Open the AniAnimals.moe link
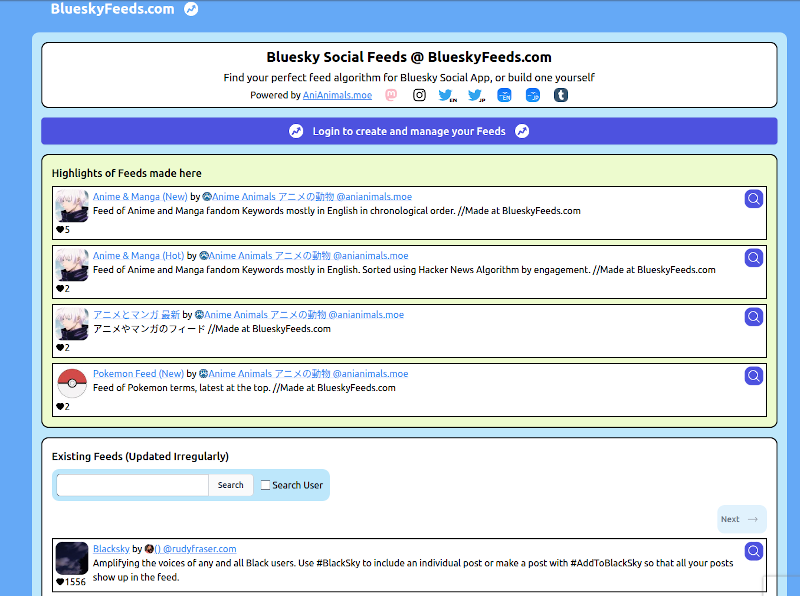The width and height of the screenshot is (800, 596). tap(337, 95)
